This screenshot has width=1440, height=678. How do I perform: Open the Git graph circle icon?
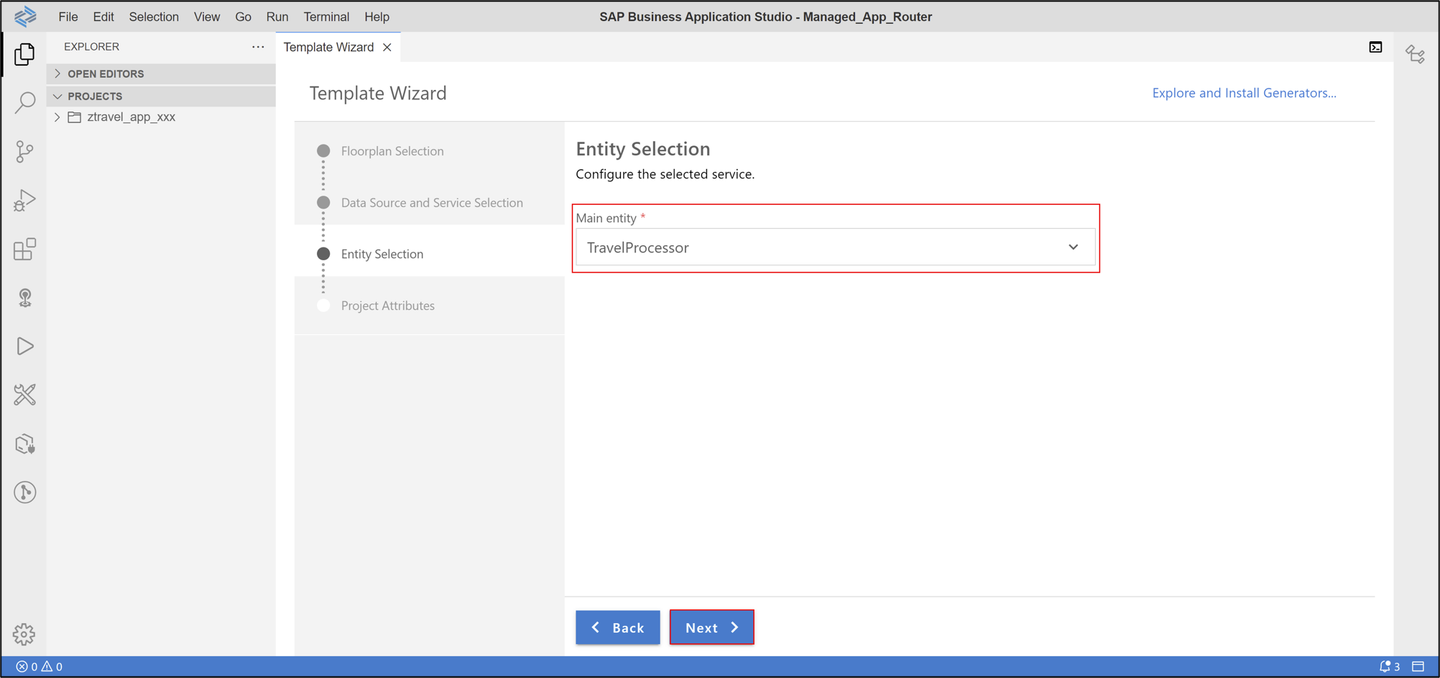25,492
